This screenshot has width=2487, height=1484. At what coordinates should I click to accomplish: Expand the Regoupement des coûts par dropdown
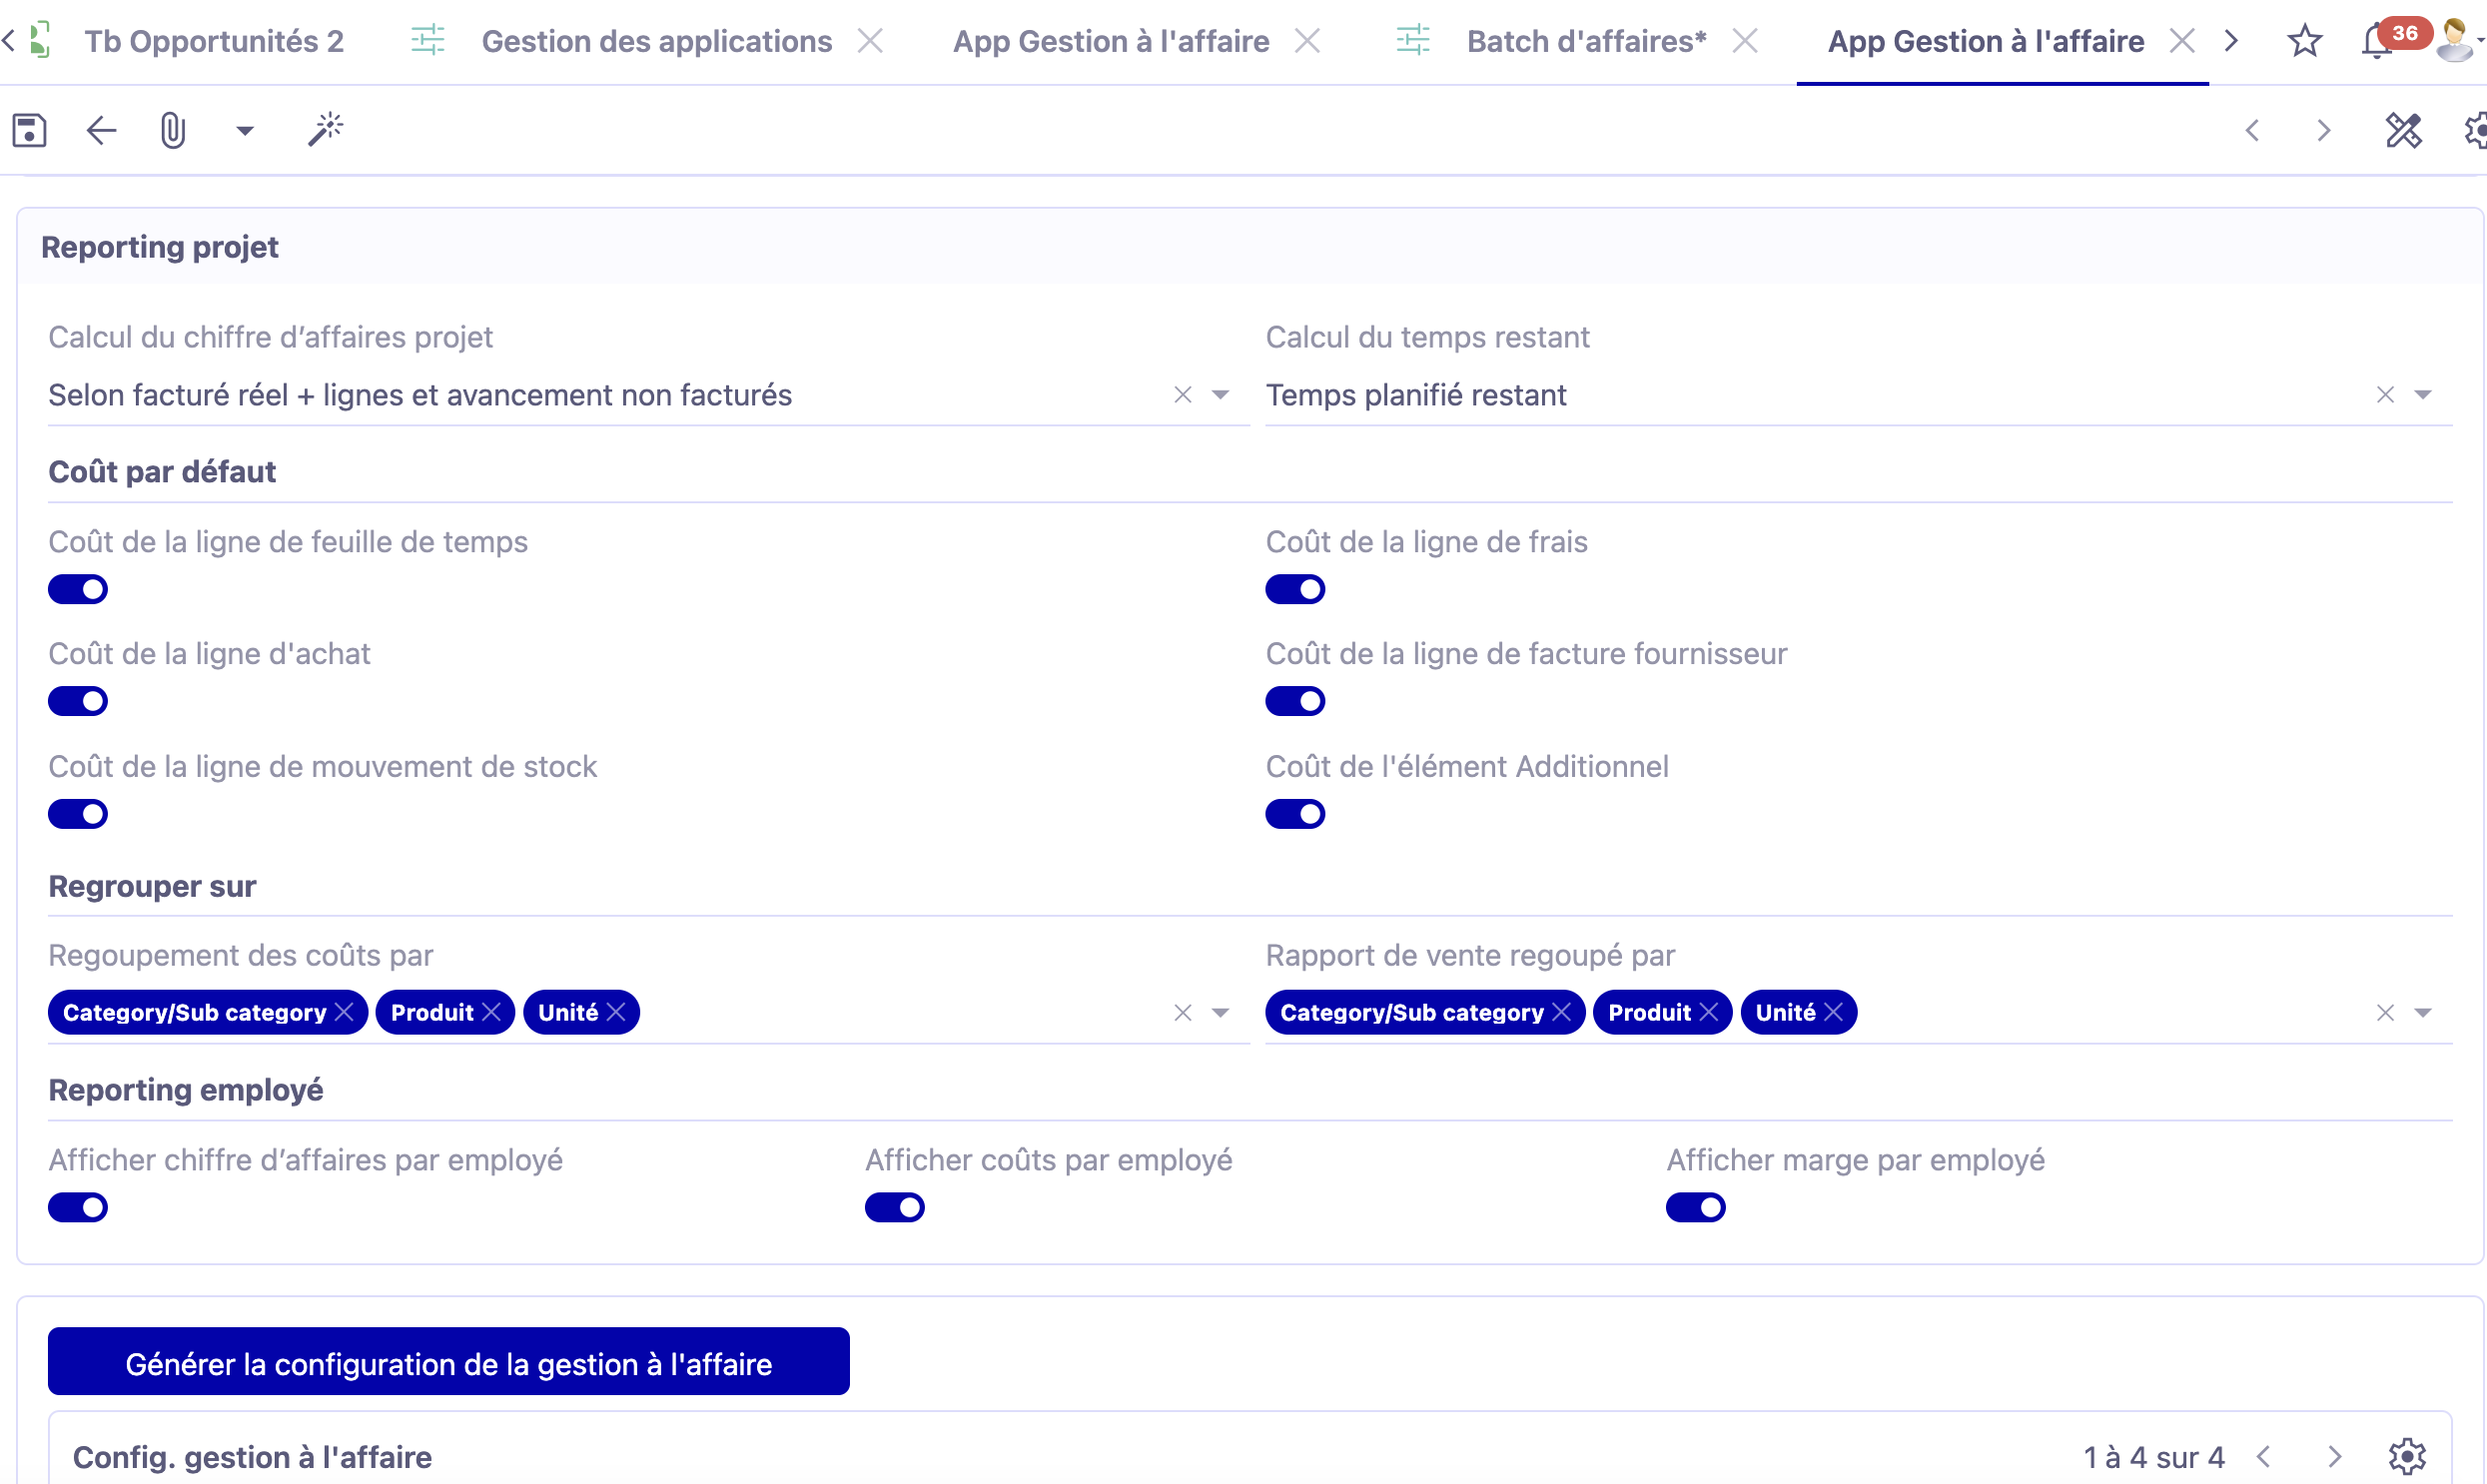tap(1219, 1012)
